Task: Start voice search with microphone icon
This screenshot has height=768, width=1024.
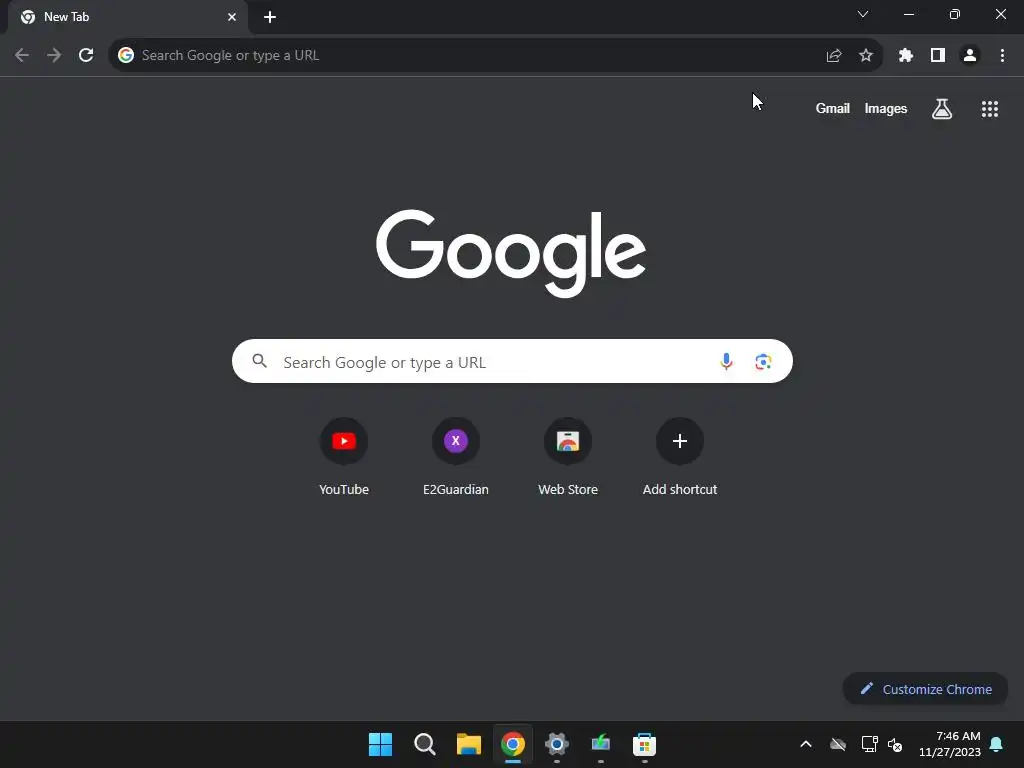Action: 726,361
